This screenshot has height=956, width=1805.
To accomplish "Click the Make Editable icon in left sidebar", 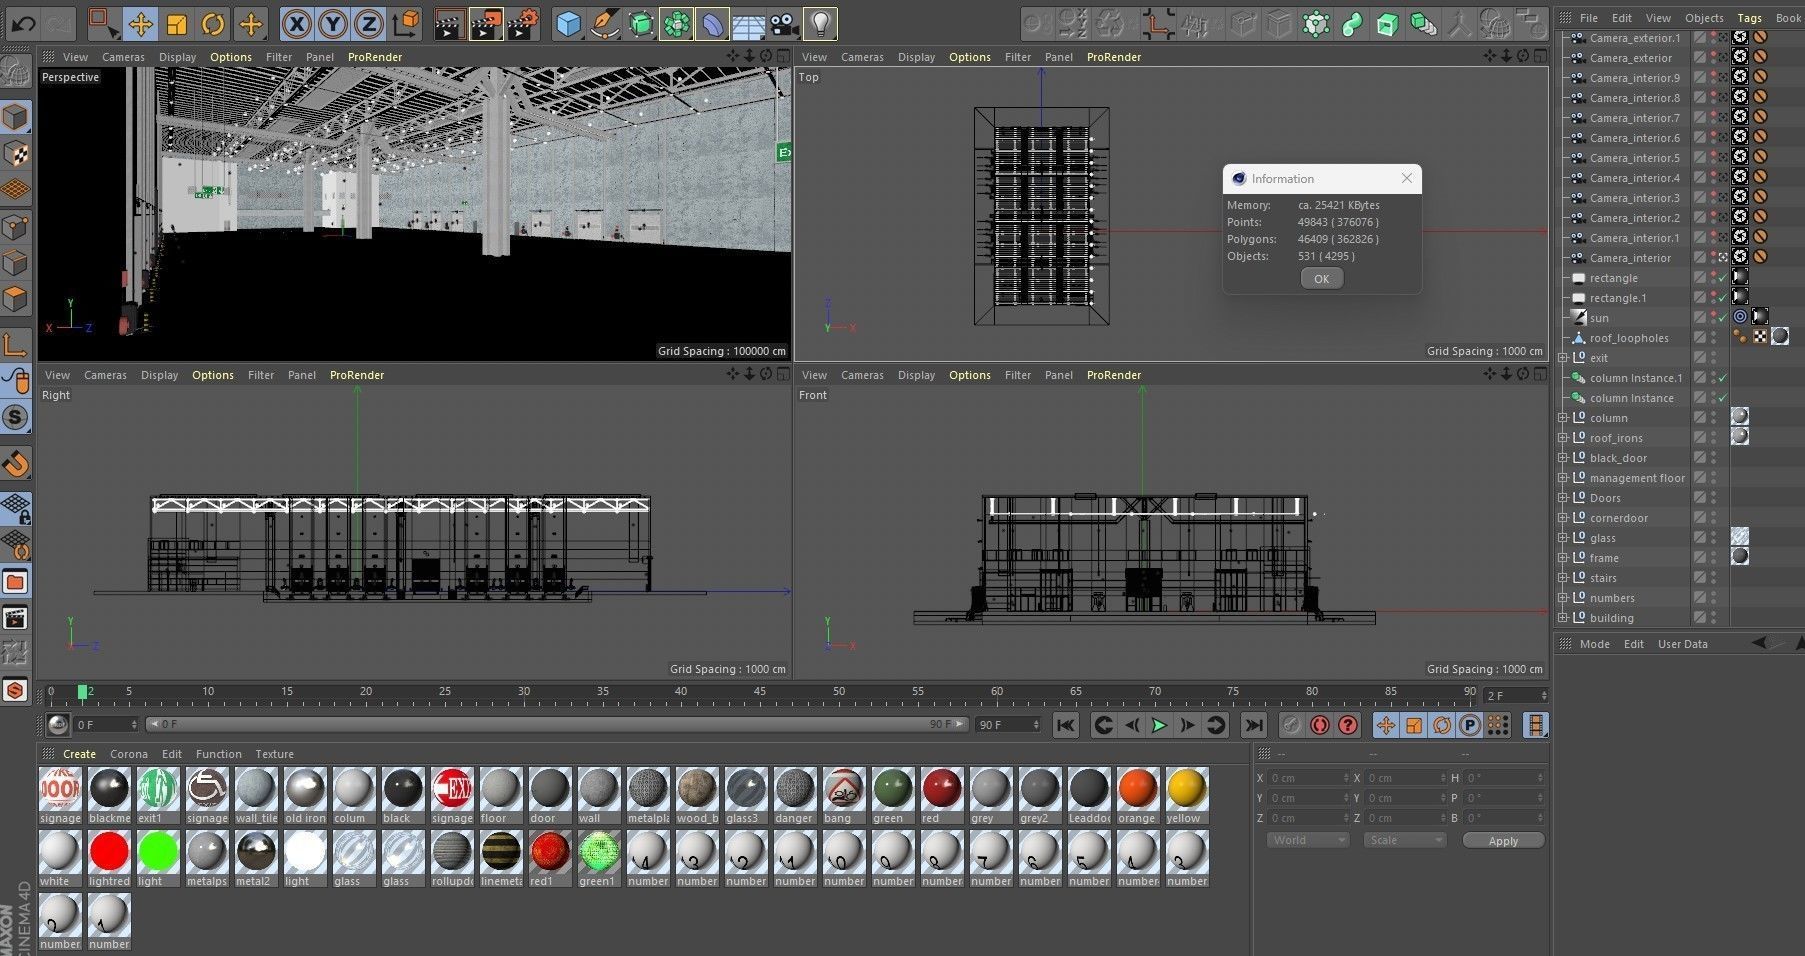I will (x=15, y=71).
